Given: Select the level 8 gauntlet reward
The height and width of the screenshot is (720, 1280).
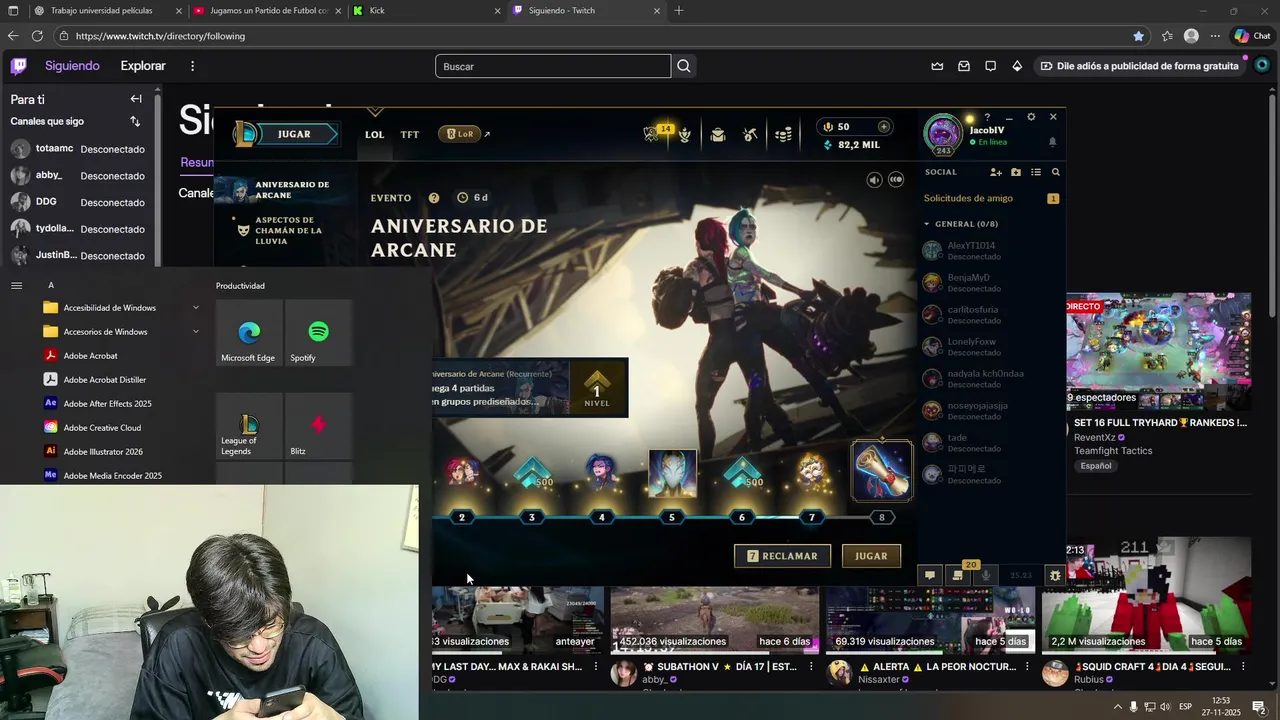Looking at the screenshot, I should (881, 470).
